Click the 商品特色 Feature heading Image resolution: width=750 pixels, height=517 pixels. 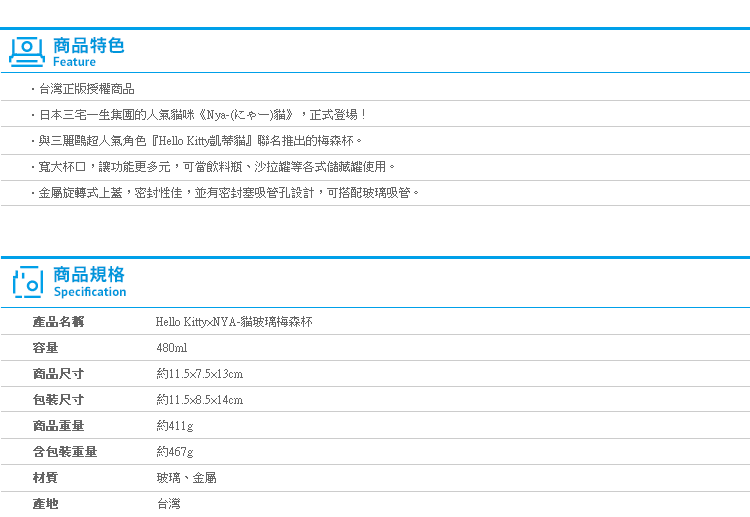[88, 51]
